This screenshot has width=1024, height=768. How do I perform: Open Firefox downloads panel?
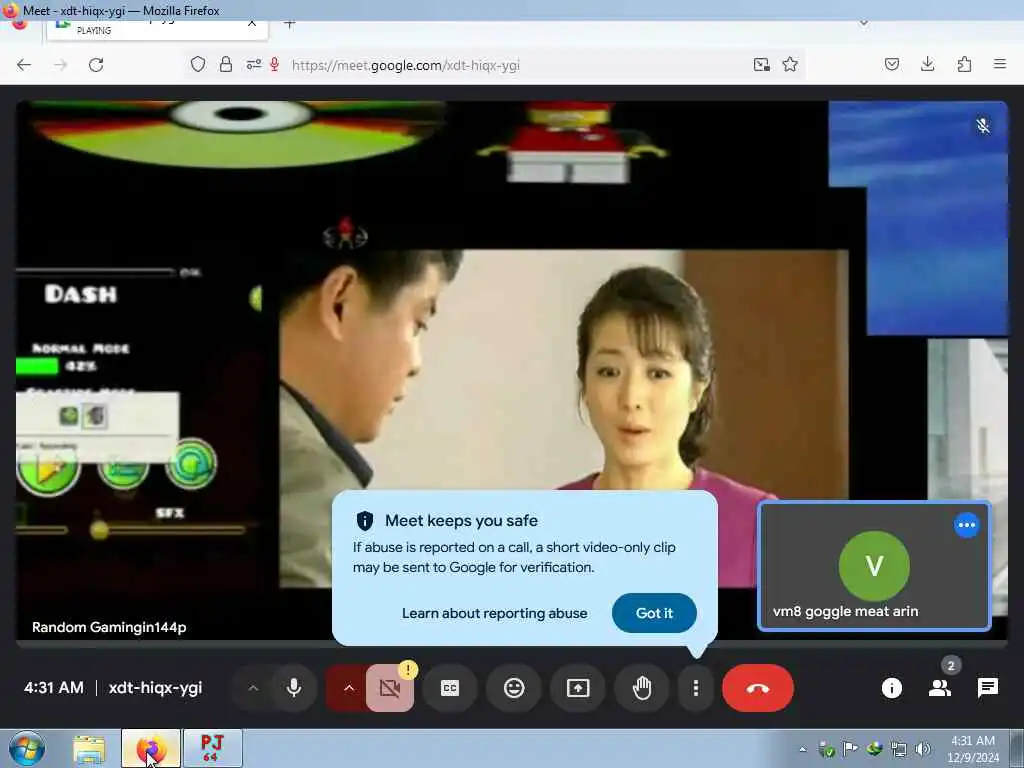point(927,65)
